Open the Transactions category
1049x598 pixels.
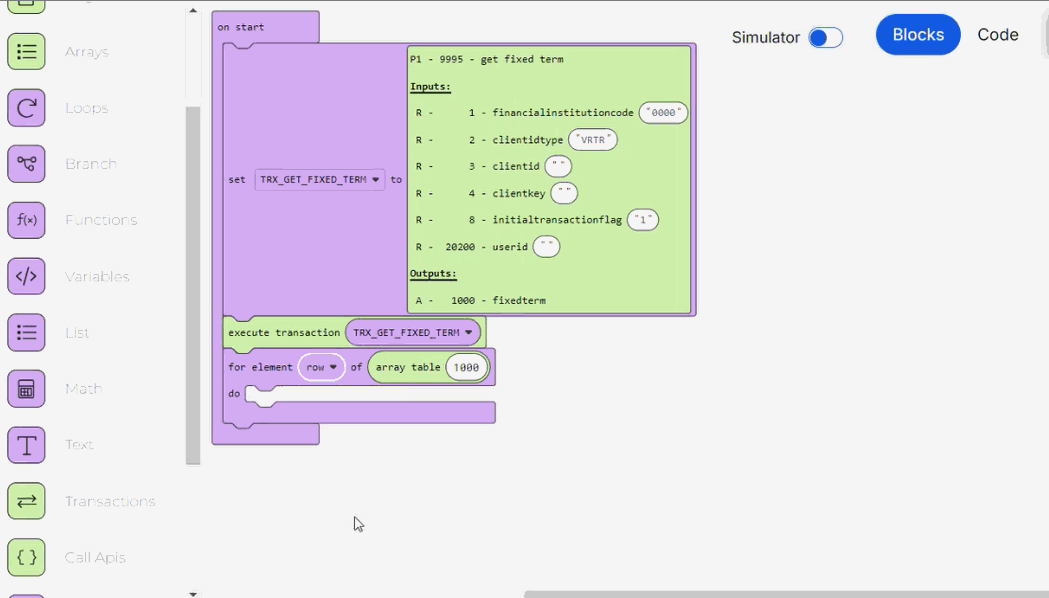pyautogui.click(x=27, y=501)
